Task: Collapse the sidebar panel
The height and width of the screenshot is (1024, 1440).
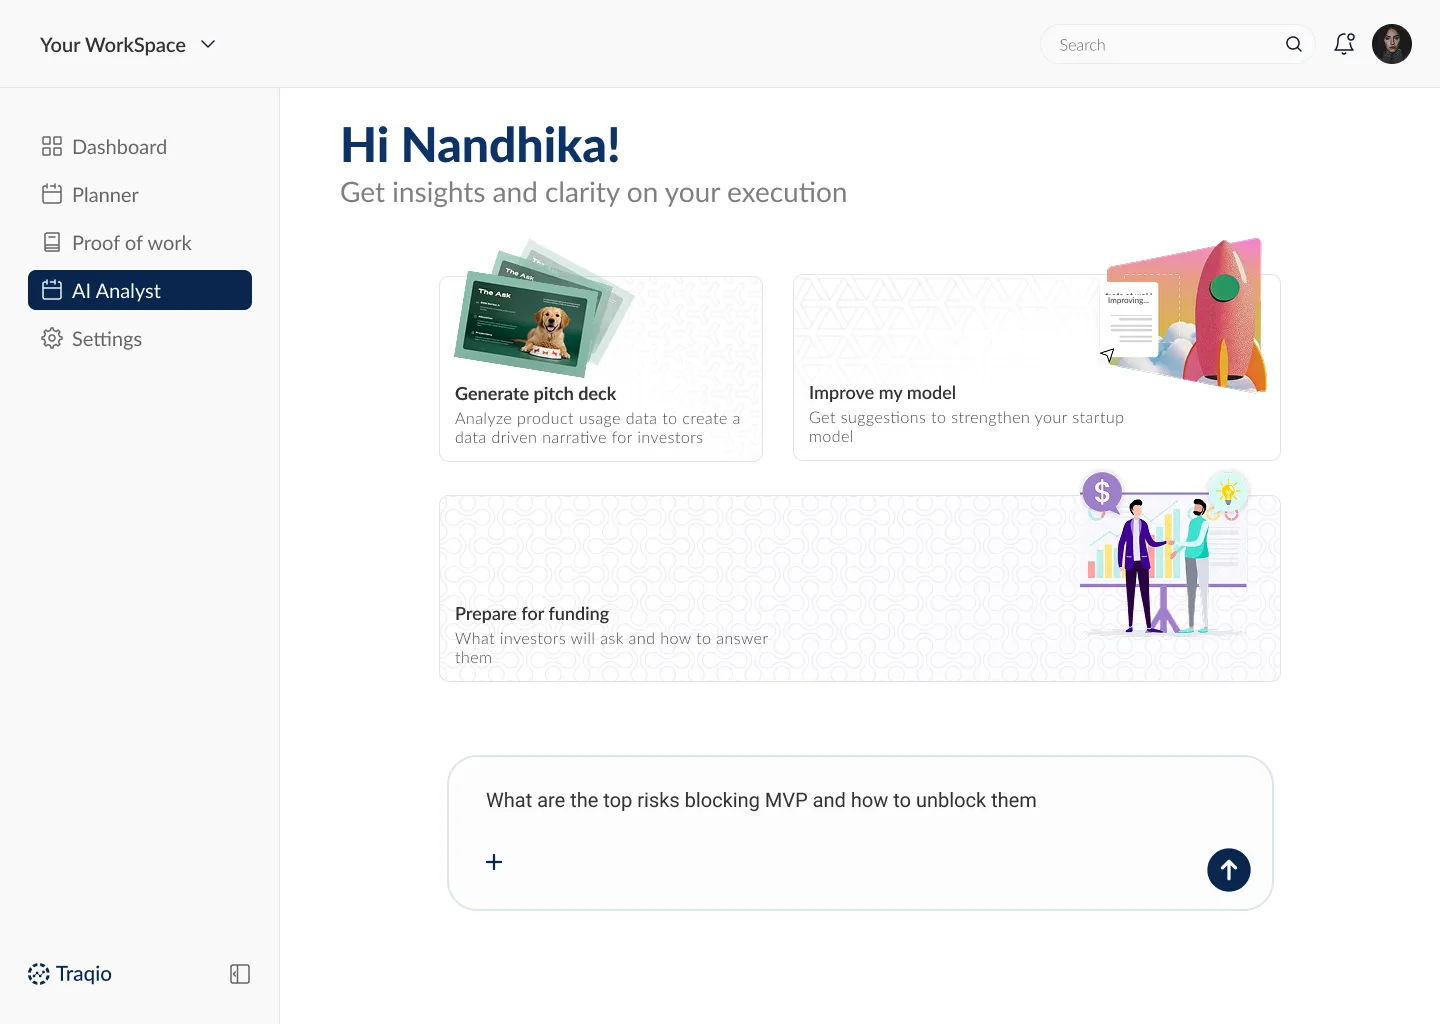Action: (x=240, y=974)
